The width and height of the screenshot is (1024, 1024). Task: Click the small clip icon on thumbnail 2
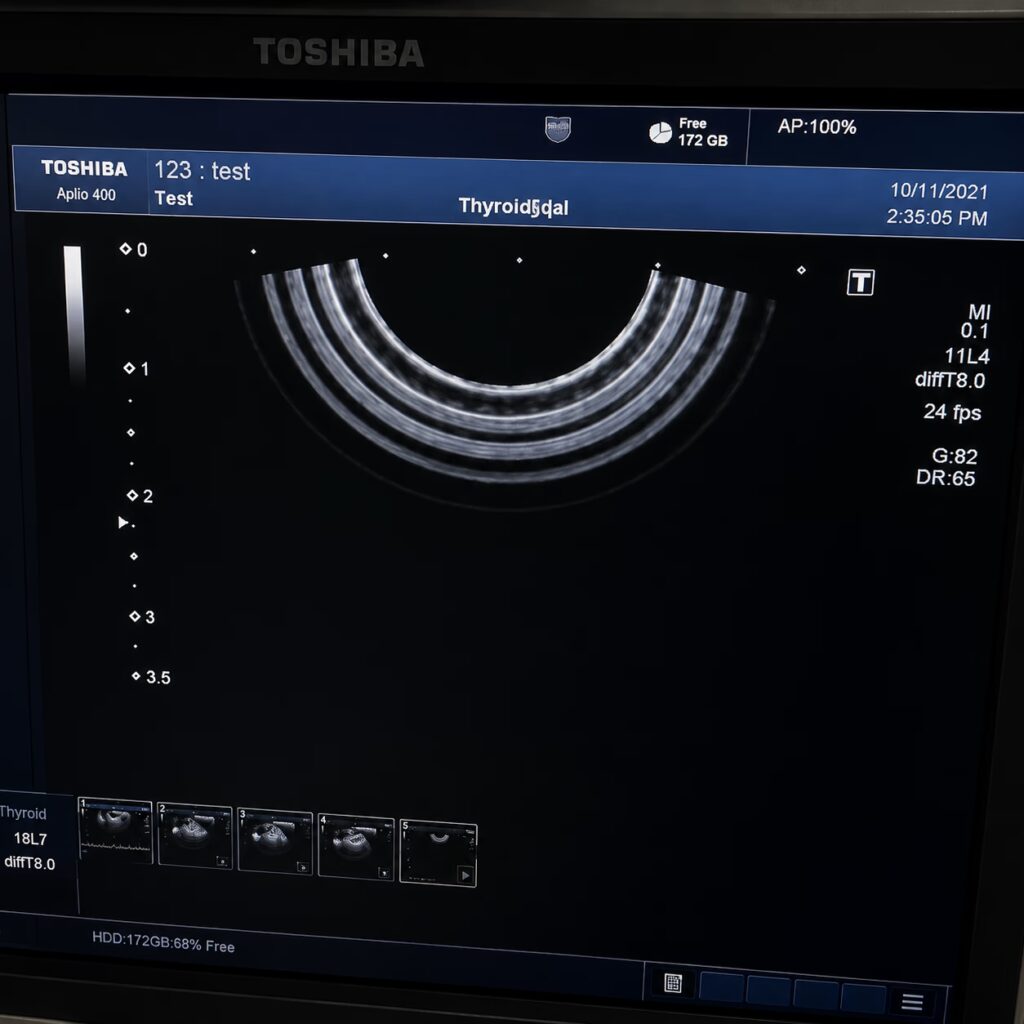pyautogui.click(x=222, y=862)
